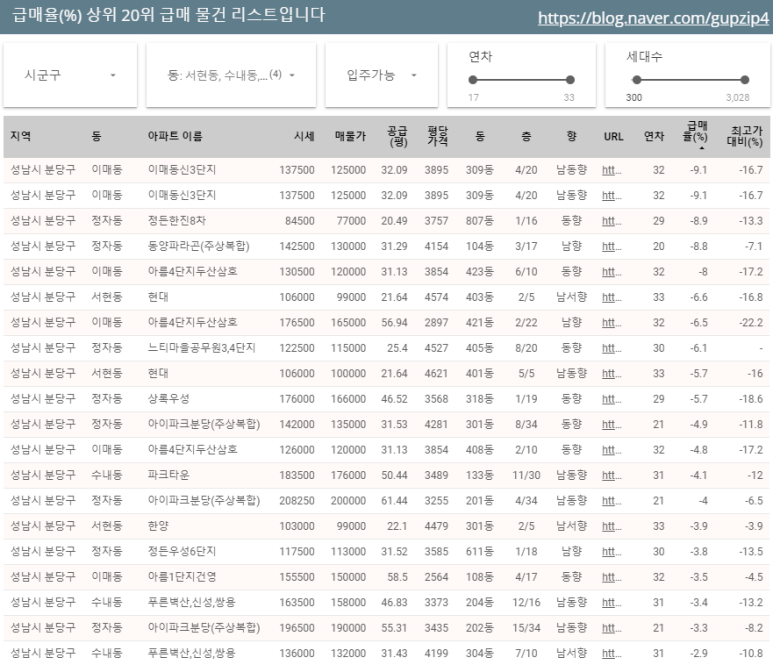Screen dimensions: 773x665
Task: Open URL link for 느티마을공무원3,4단지 row
Action: click(611, 349)
